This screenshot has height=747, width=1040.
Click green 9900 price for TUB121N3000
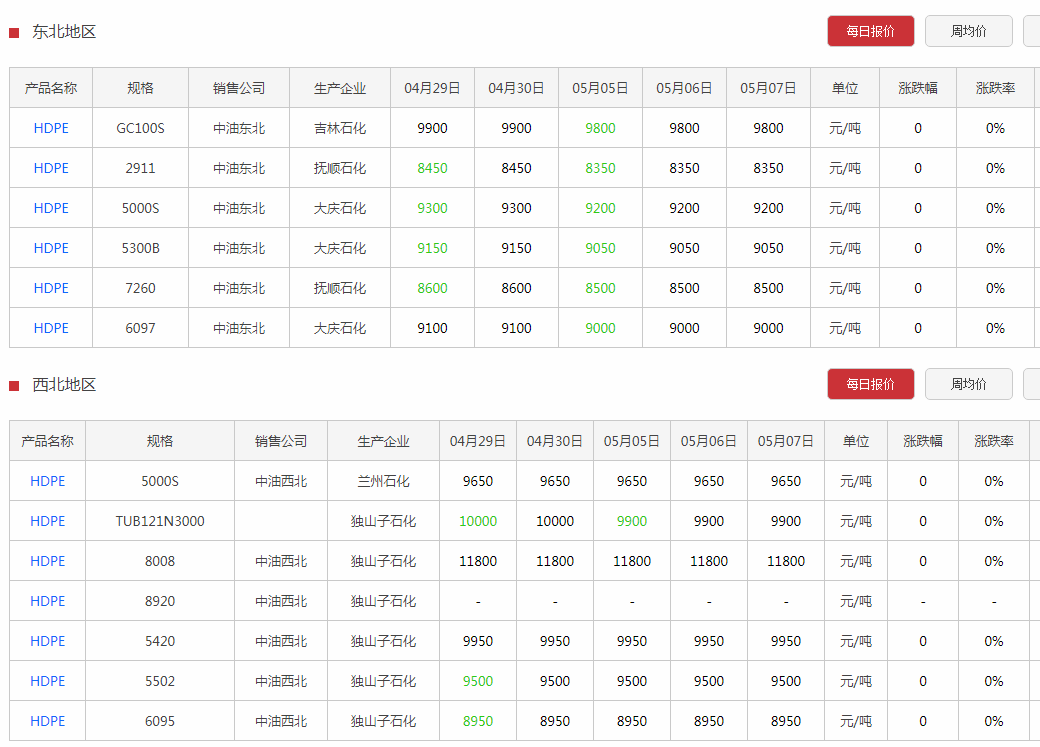point(631,521)
